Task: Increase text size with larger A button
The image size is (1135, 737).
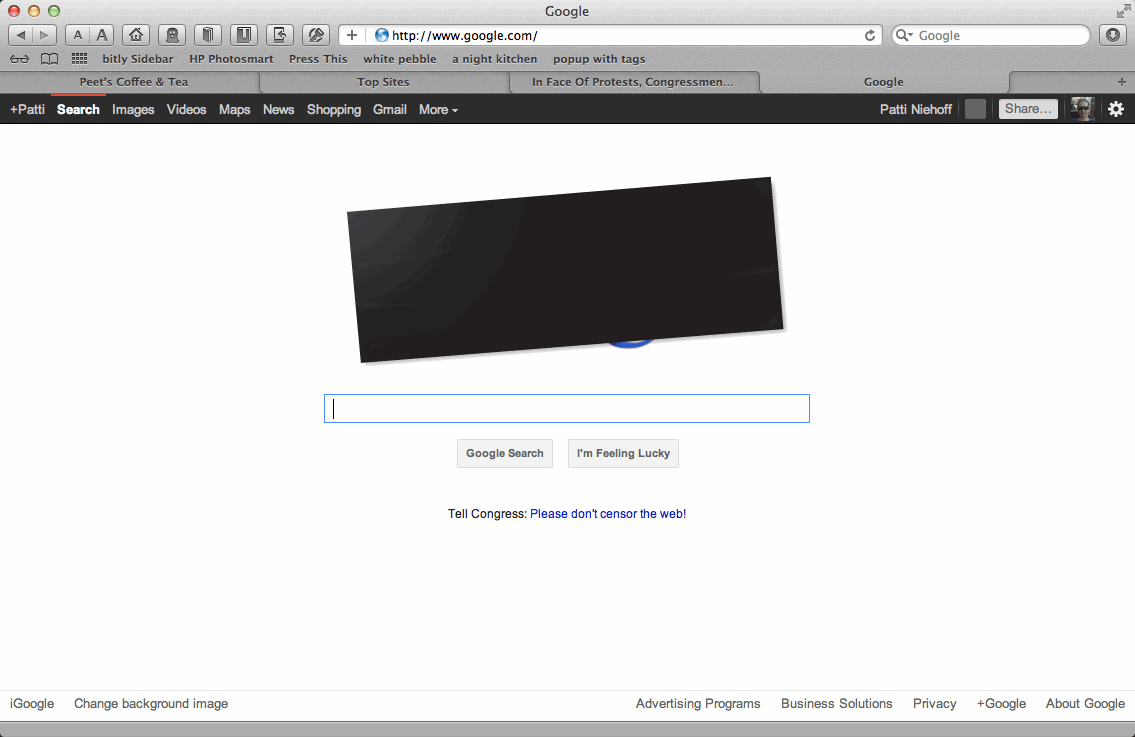Action: click(102, 35)
